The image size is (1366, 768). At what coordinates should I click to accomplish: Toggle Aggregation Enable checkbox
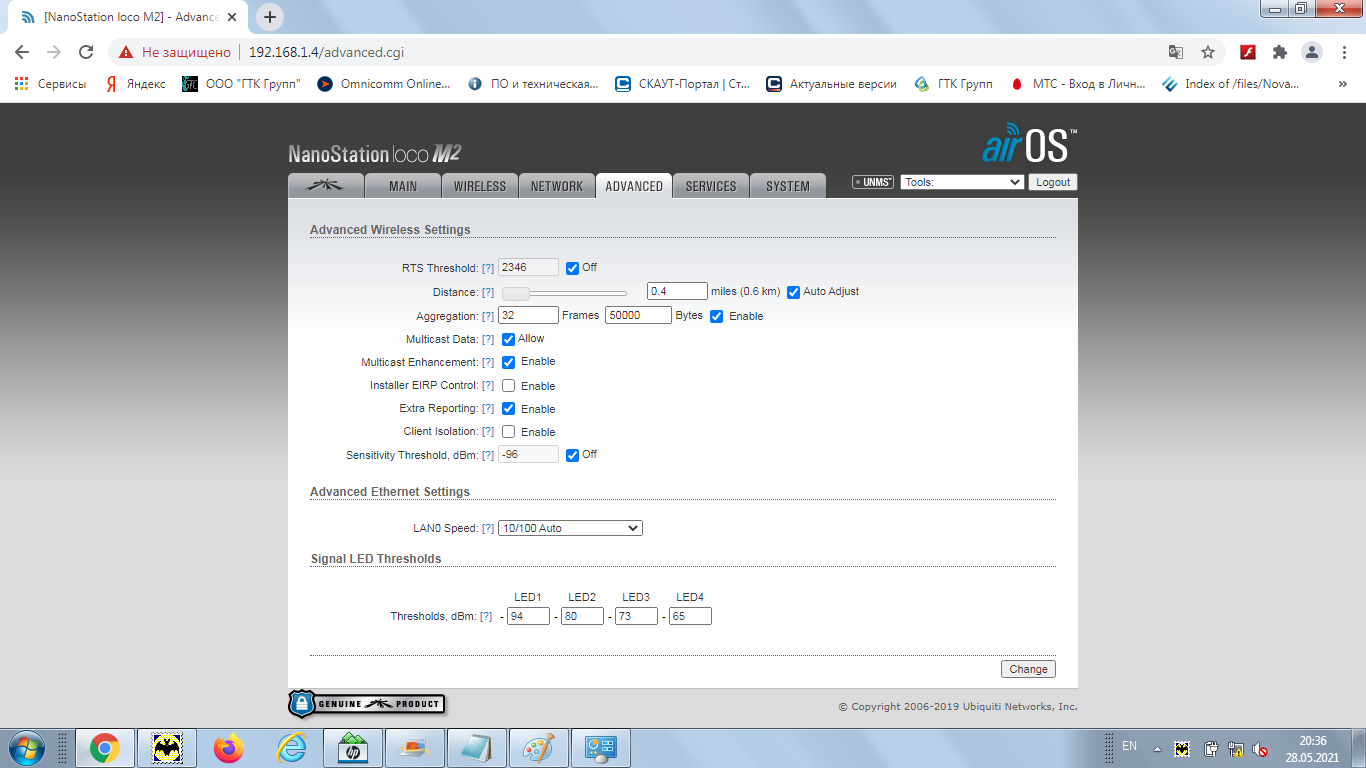(x=716, y=316)
